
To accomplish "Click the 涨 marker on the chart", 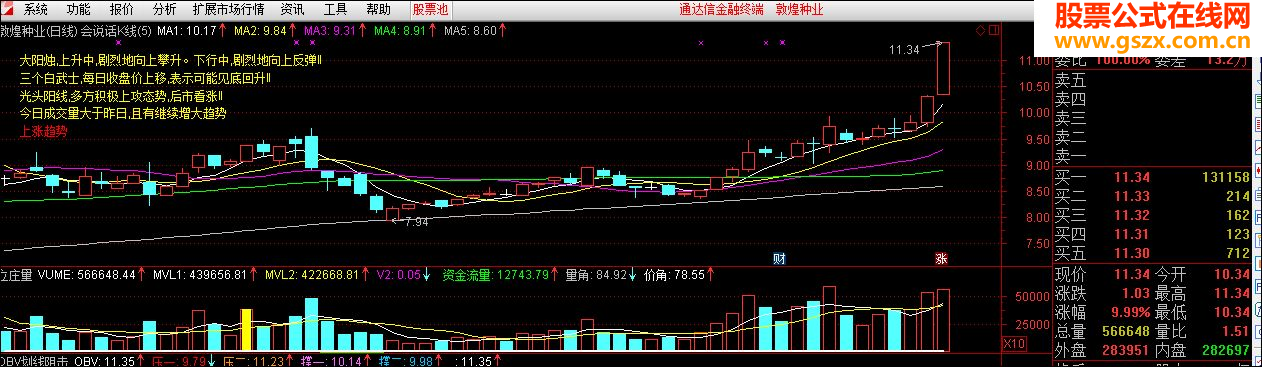I will pyautogui.click(x=941, y=258).
